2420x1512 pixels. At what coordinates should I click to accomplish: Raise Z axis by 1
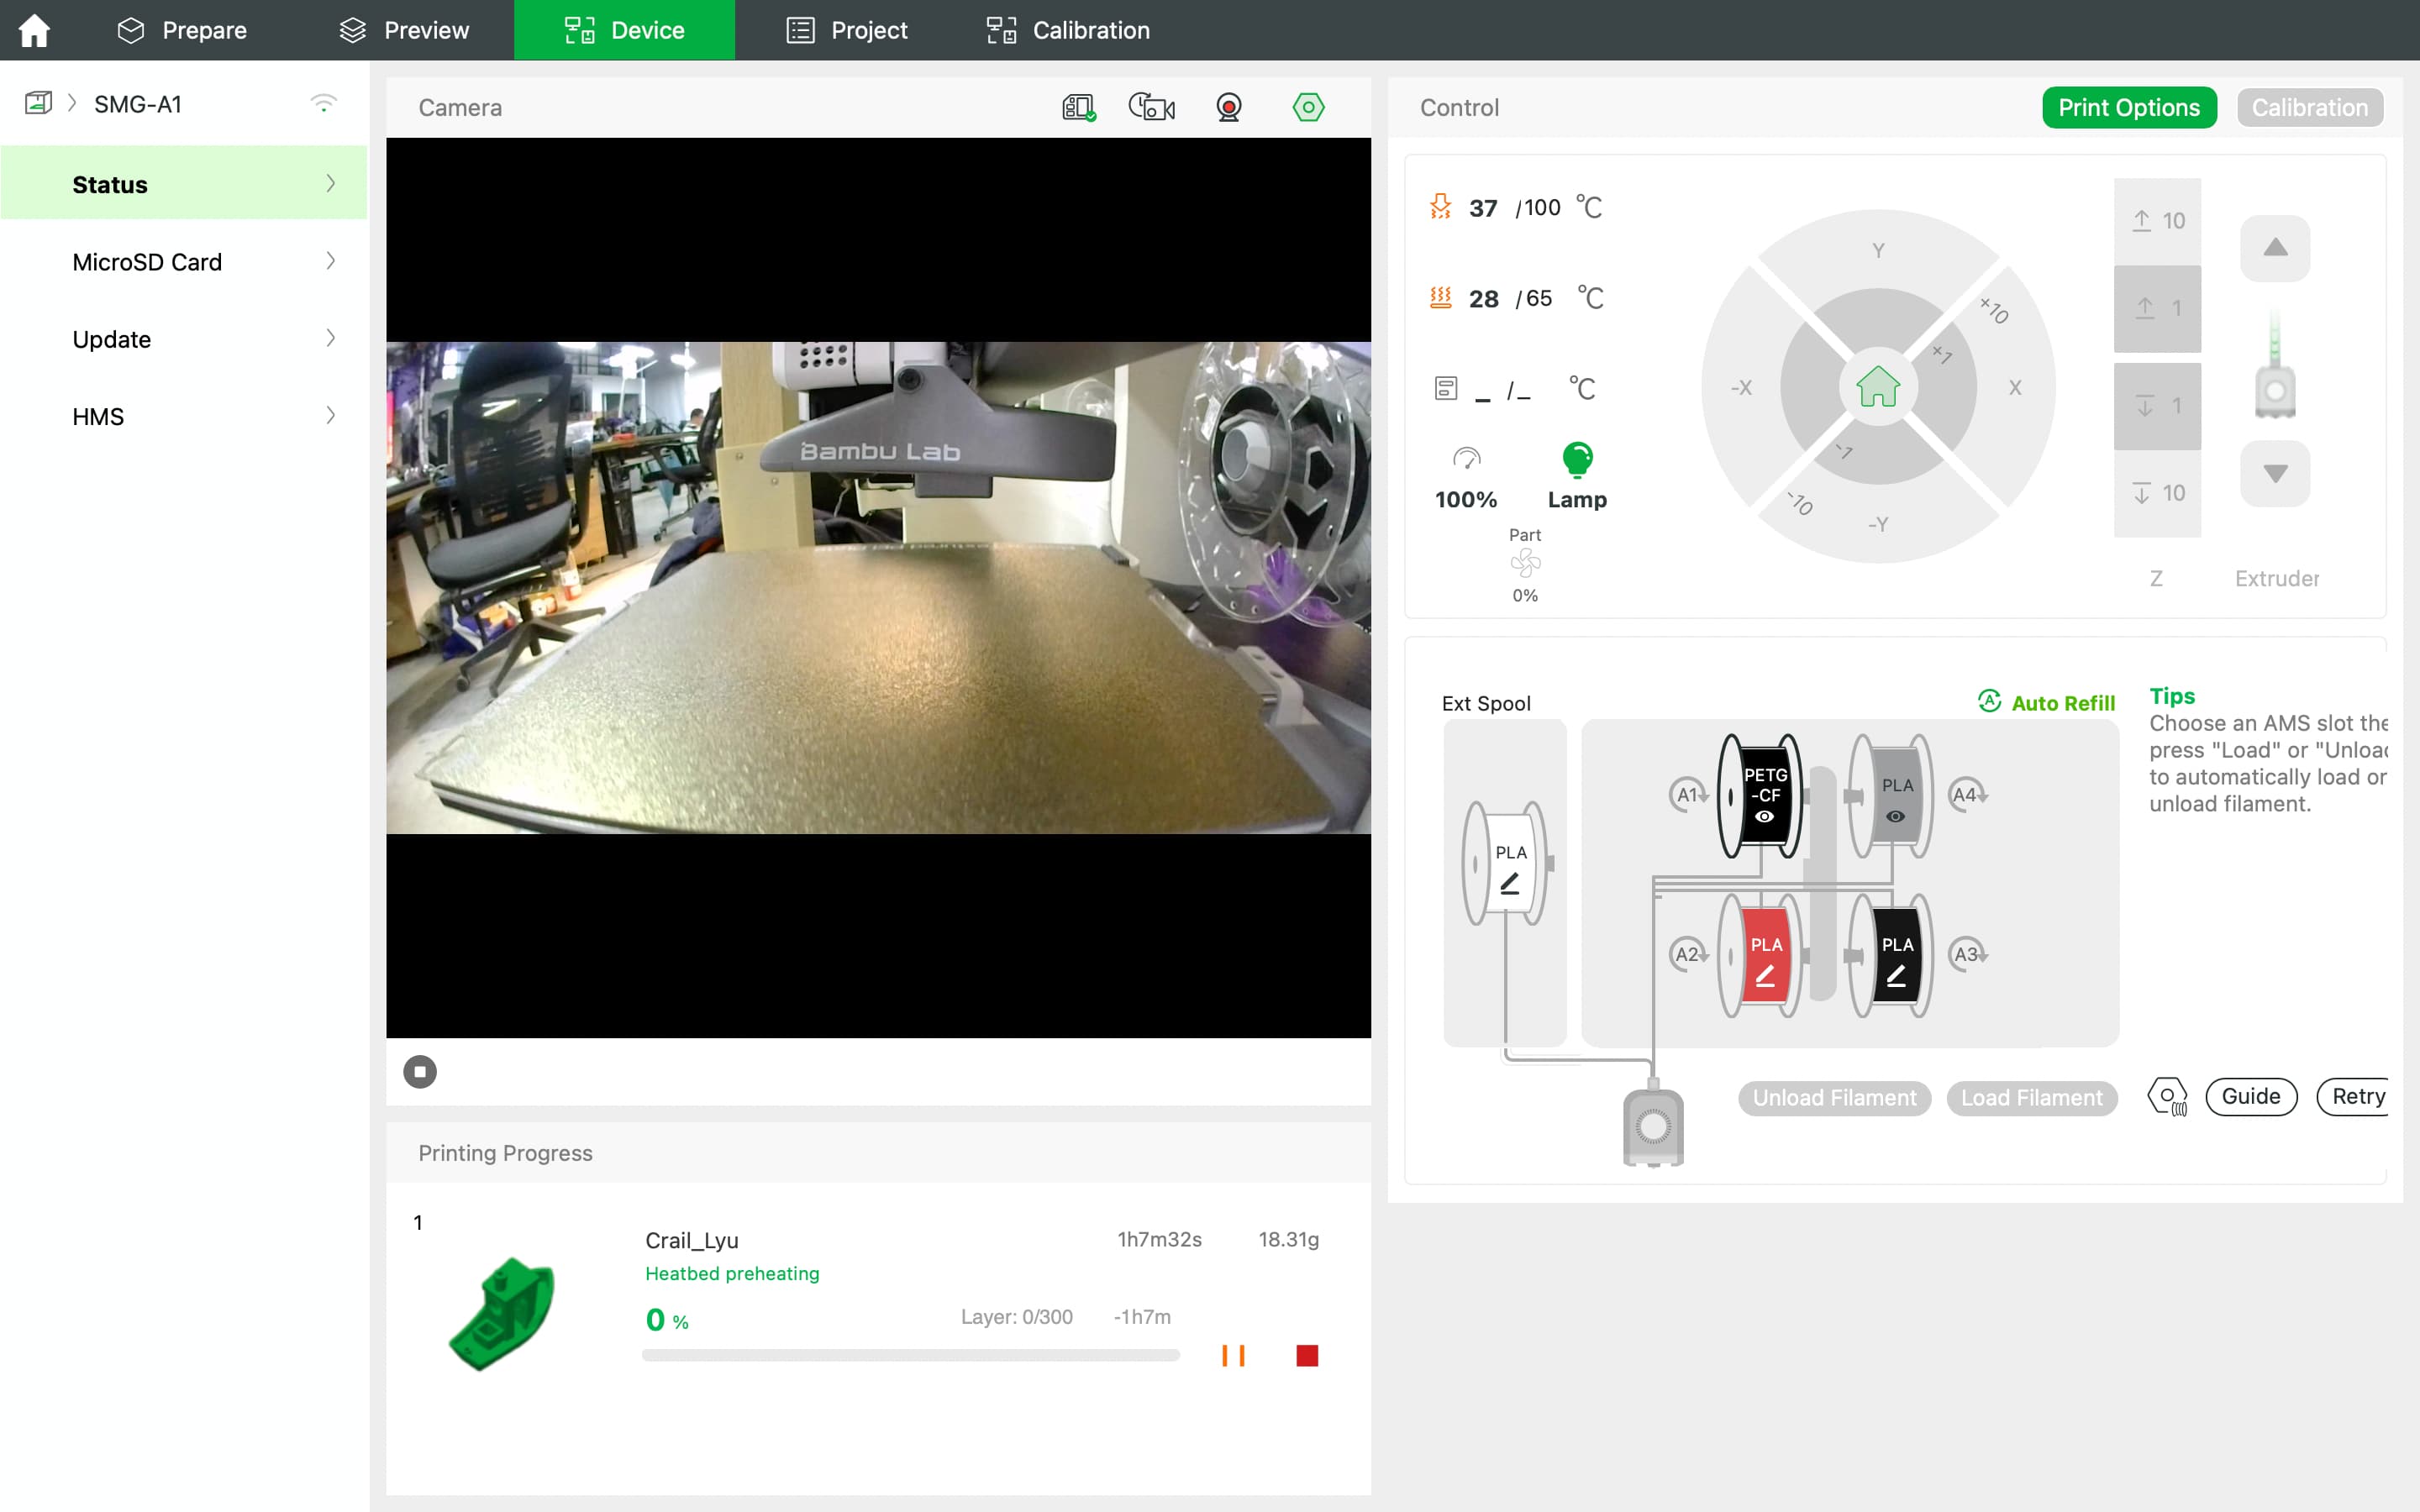pos(2157,308)
